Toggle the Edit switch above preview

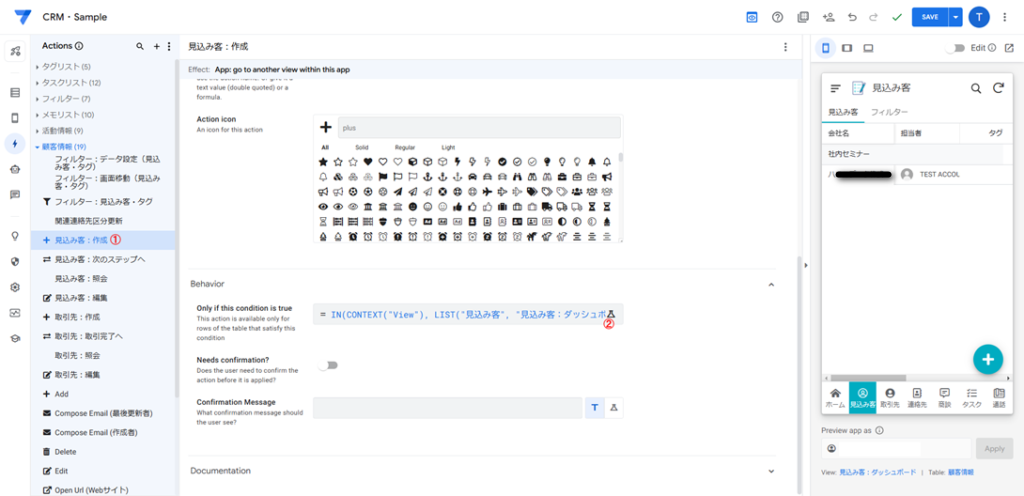coord(958,48)
